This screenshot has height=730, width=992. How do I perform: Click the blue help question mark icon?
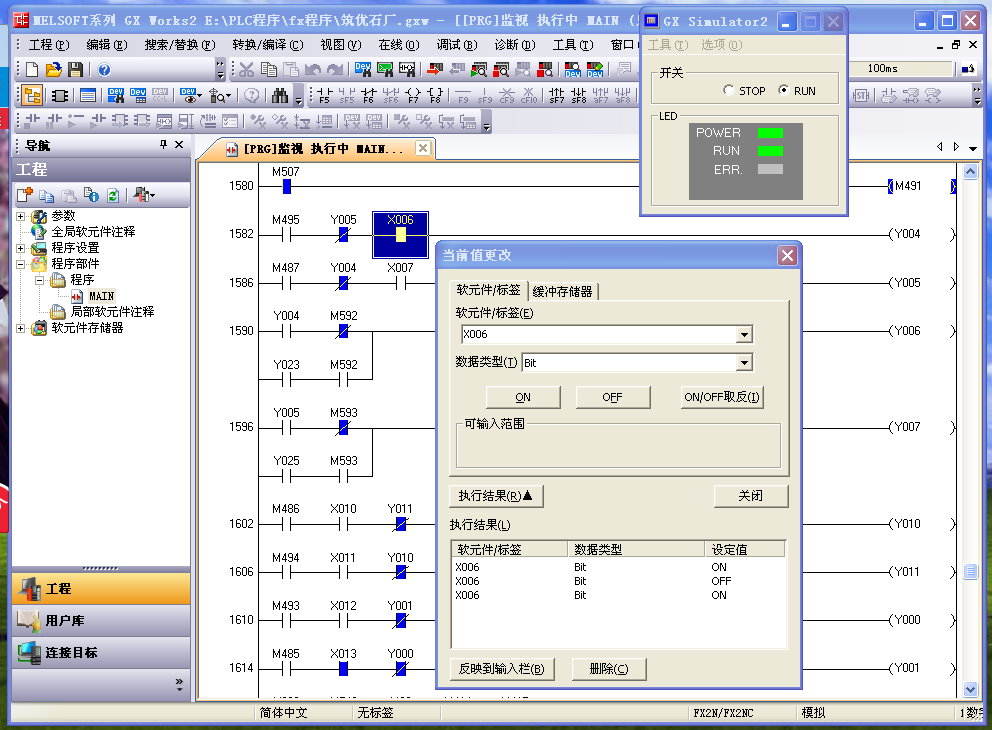coord(104,70)
